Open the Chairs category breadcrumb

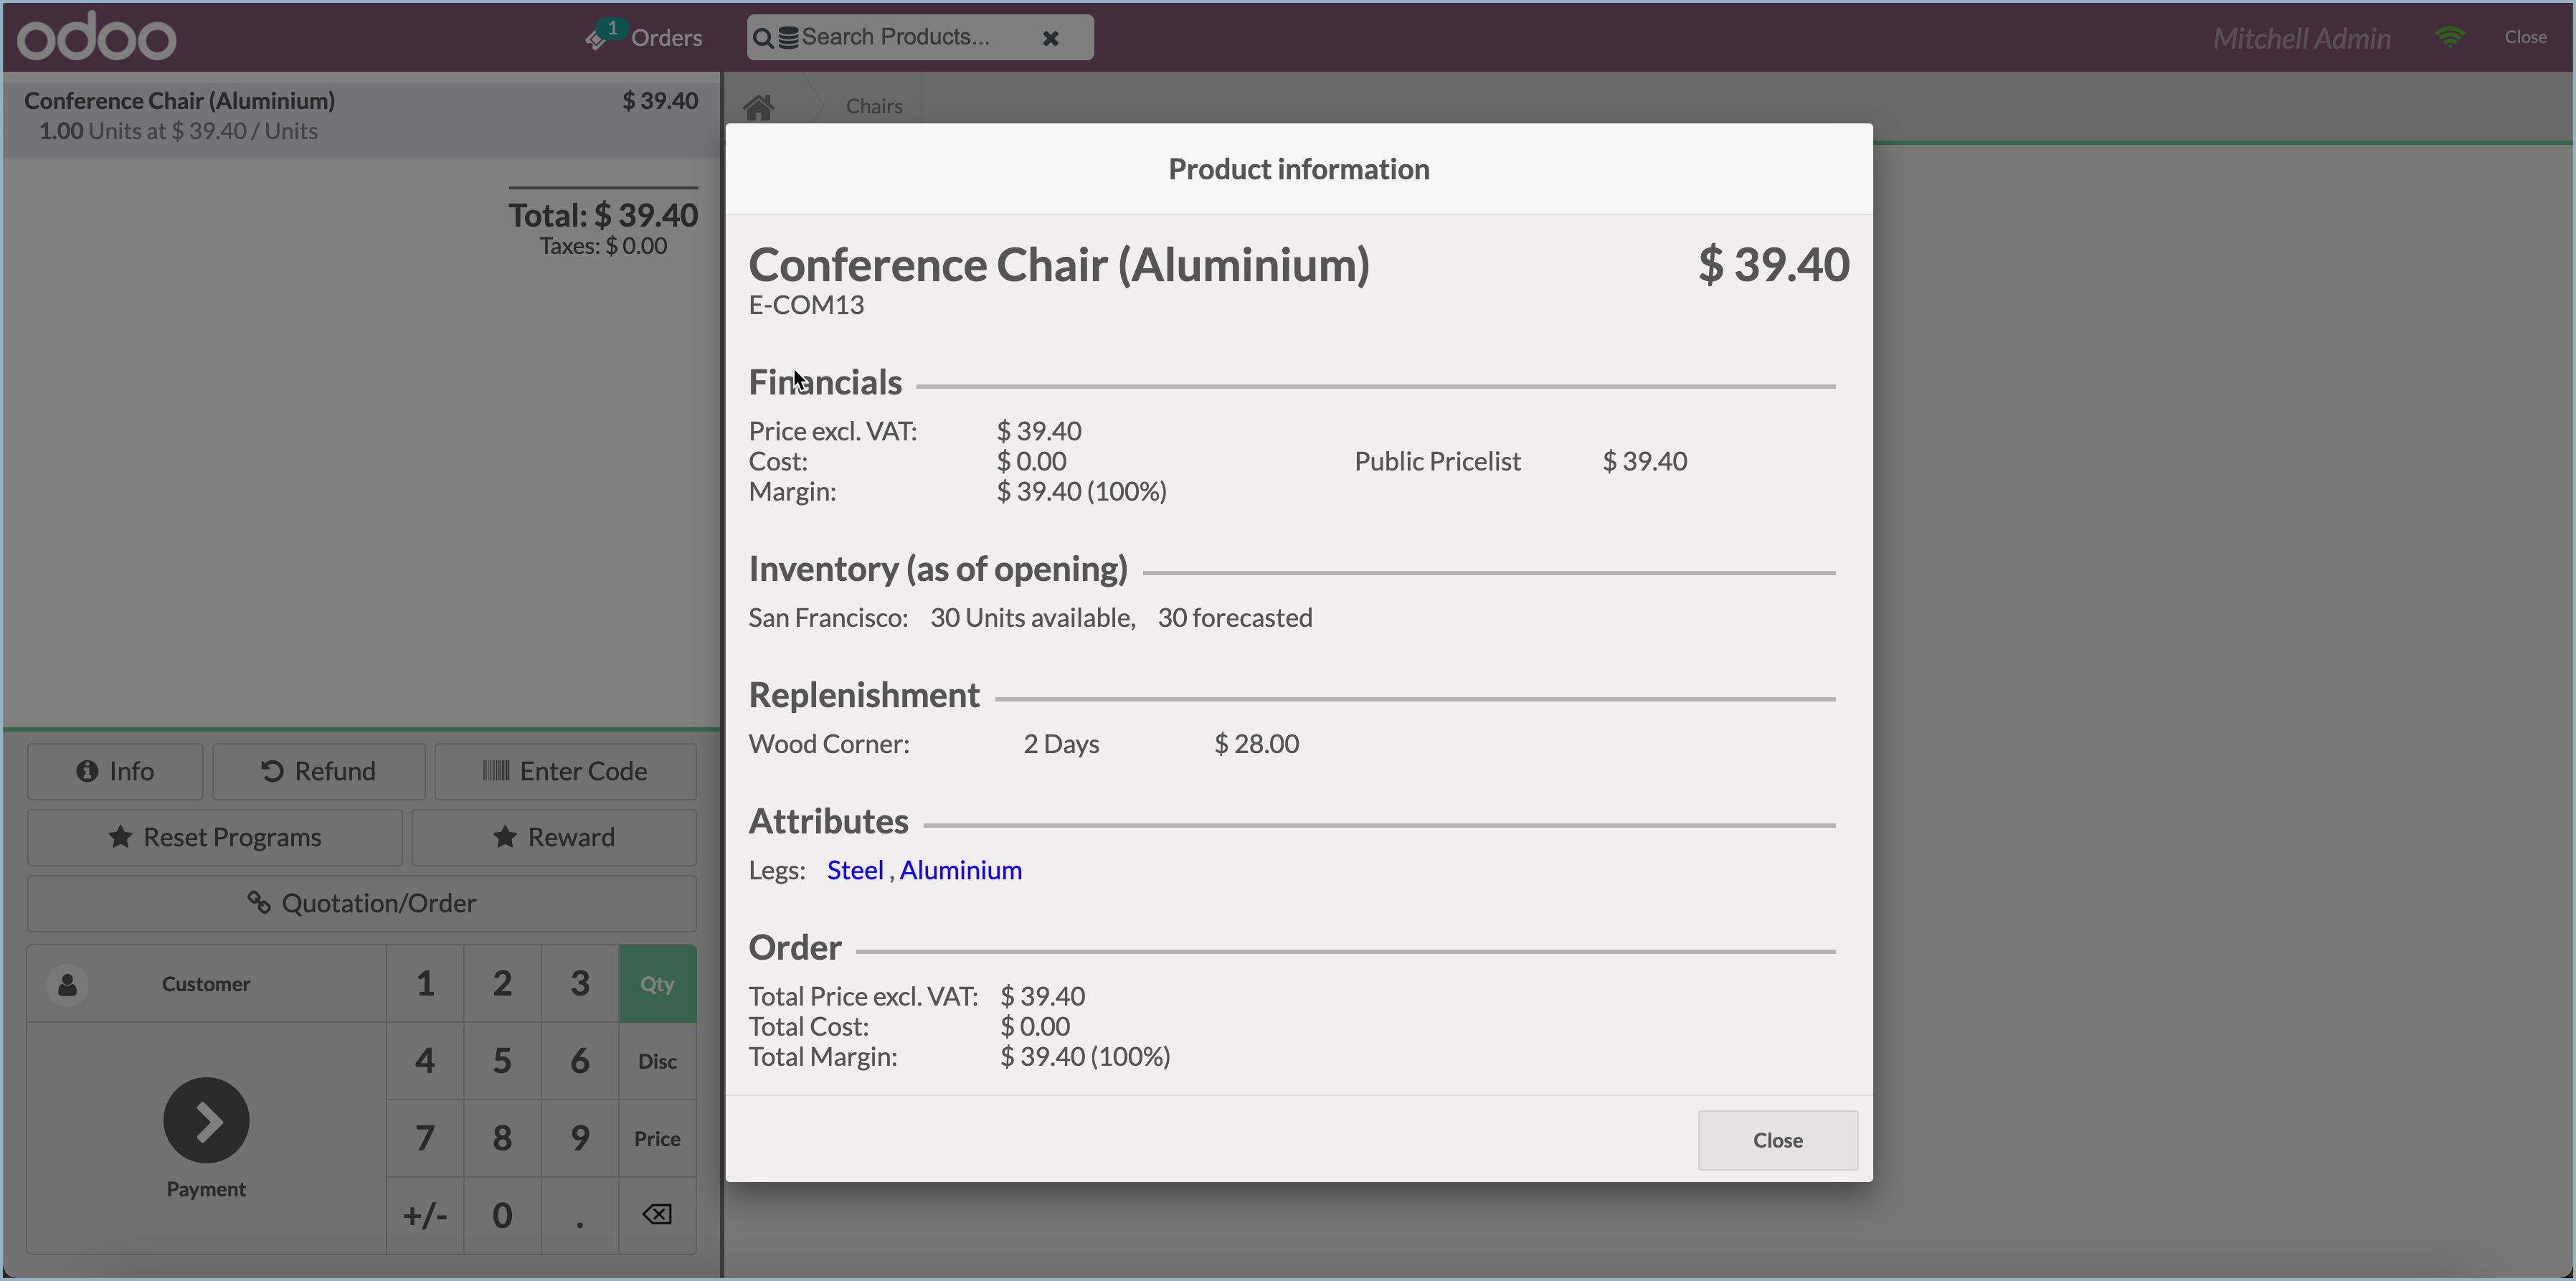click(x=874, y=107)
